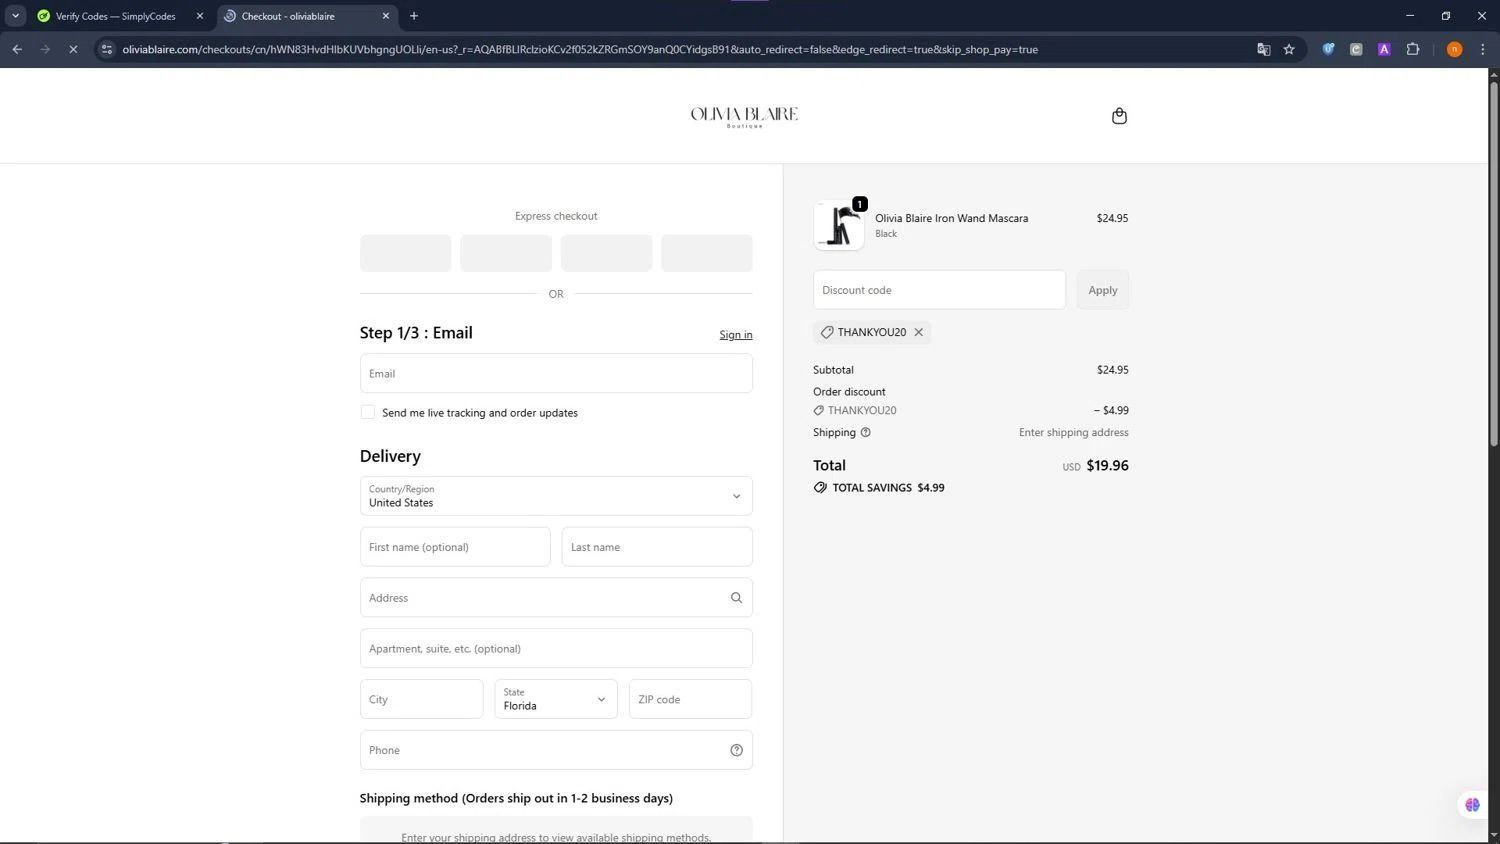Image resolution: width=1500 pixels, height=844 pixels.
Task: Expand the Country/Region dropdown
Action: pyautogui.click(x=556, y=496)
